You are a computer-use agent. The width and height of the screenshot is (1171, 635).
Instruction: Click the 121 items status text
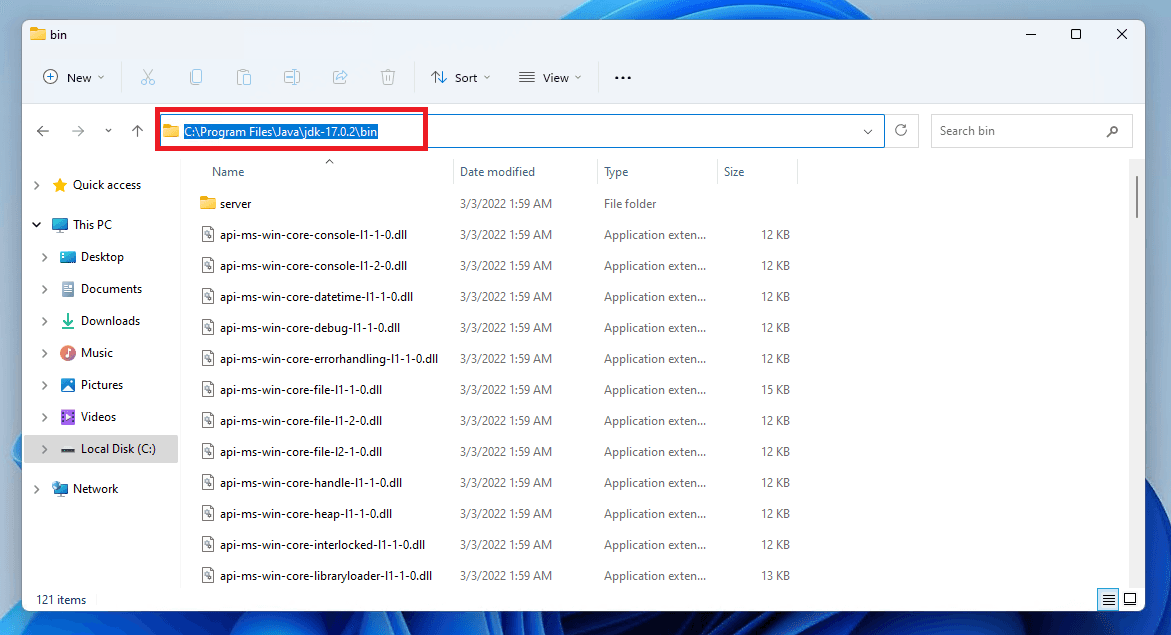pos(61,600)
